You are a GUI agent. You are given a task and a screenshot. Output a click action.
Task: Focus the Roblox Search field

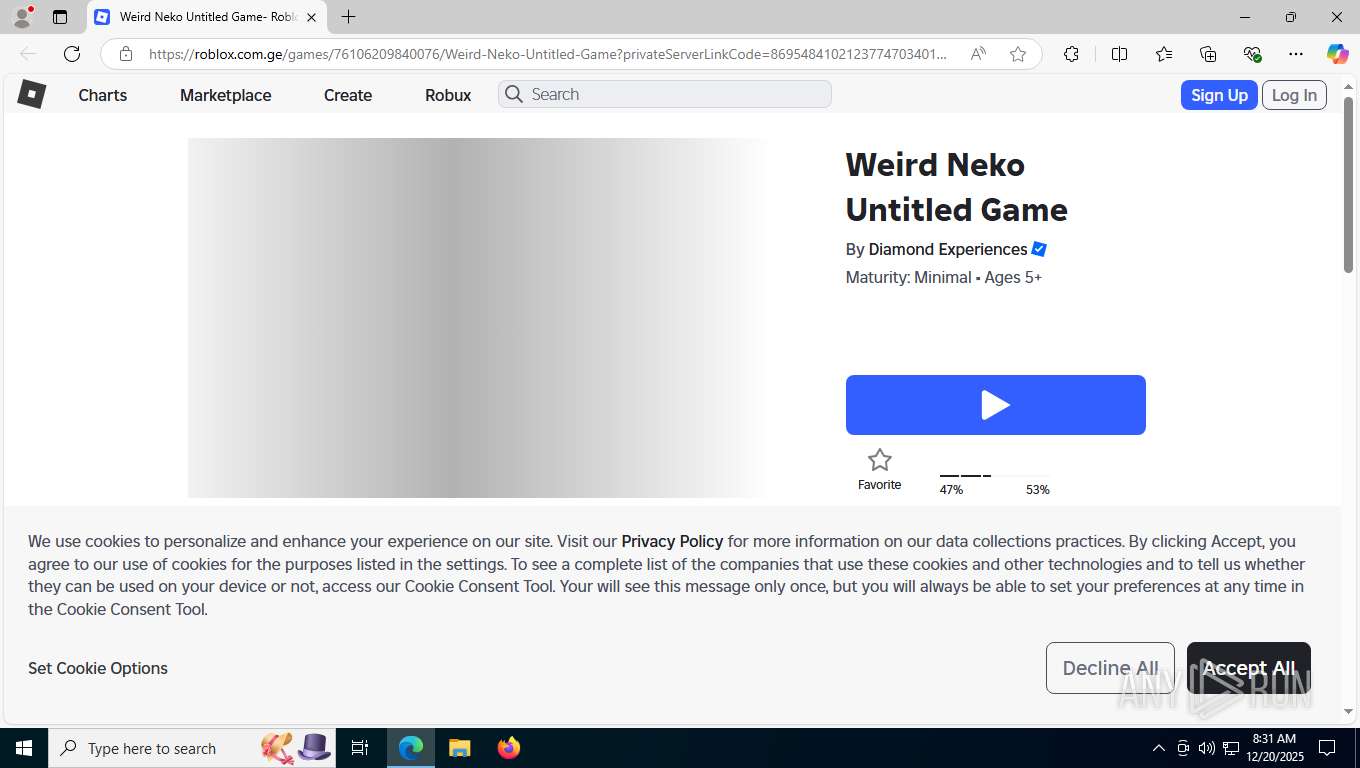point(665,94)
